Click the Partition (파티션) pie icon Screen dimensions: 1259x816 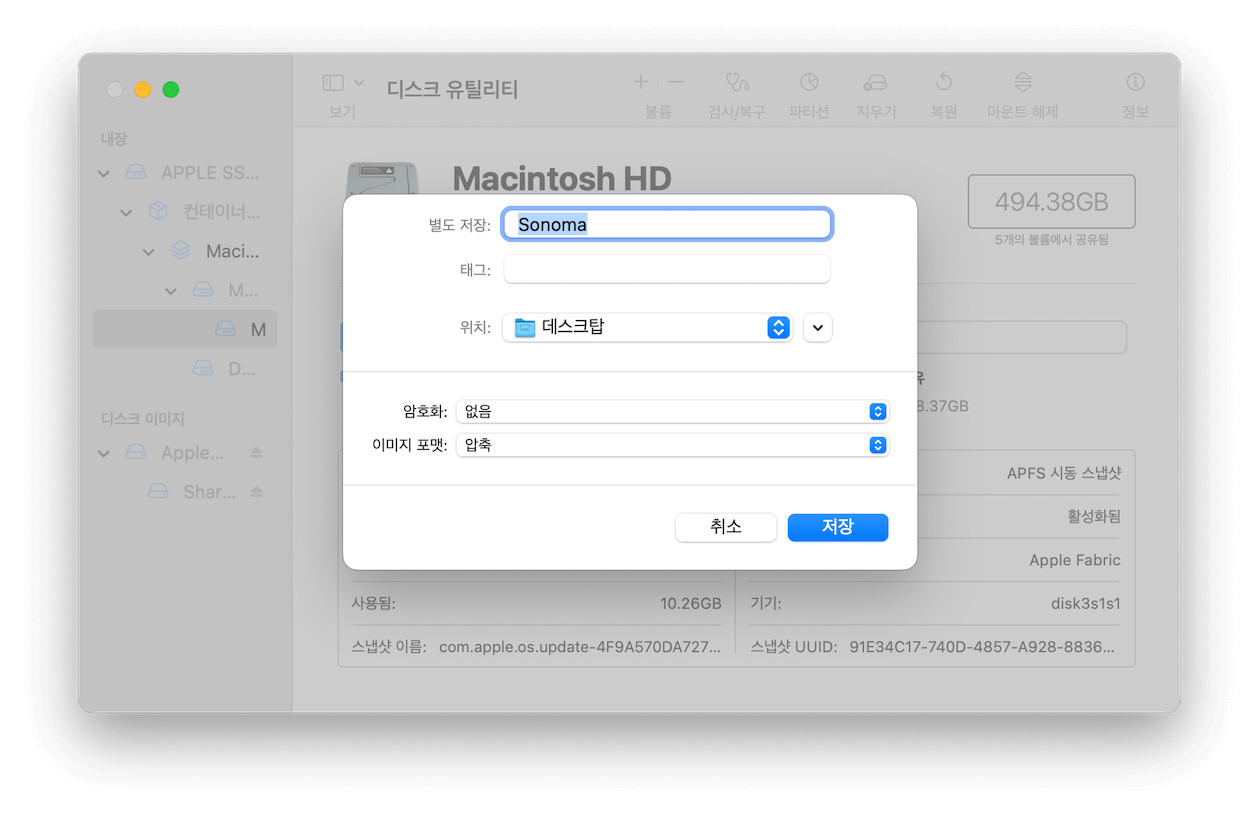[x=809, y=82]
